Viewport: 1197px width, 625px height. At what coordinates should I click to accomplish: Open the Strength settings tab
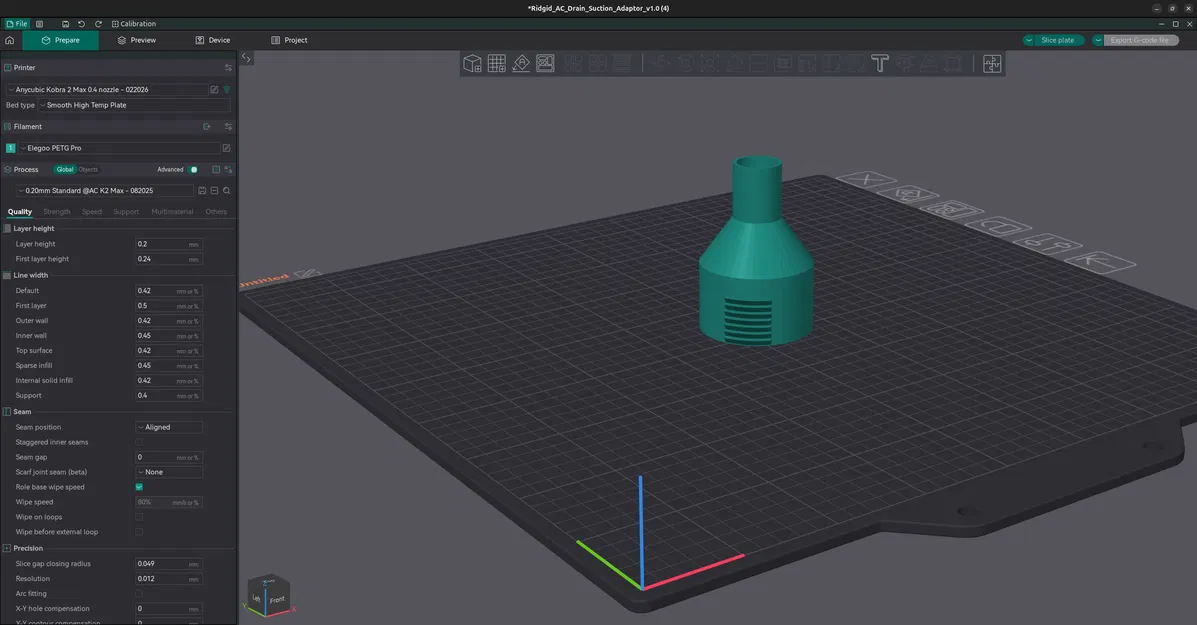coord(56,211)
